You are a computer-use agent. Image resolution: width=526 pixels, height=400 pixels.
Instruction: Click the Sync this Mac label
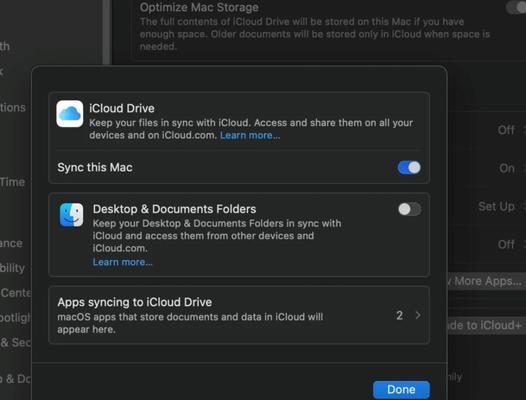pos(95,167)
